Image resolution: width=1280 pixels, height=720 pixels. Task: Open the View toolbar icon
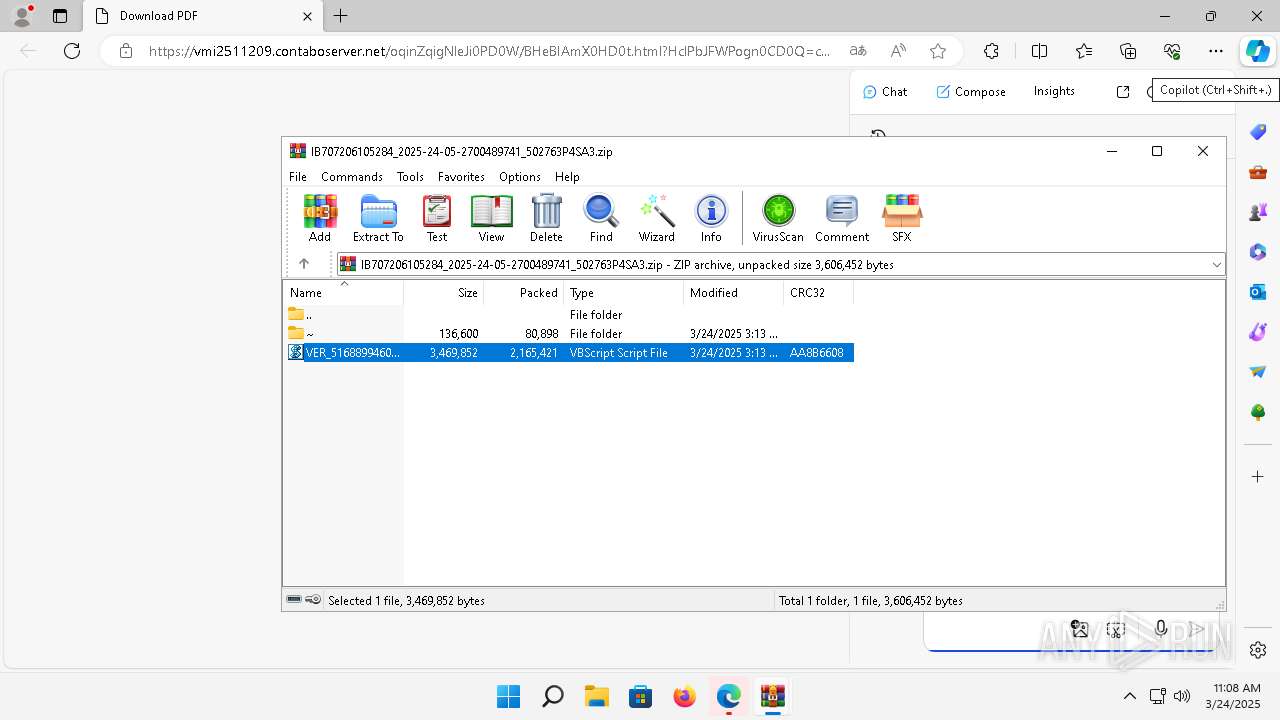[x=491, y=218]
